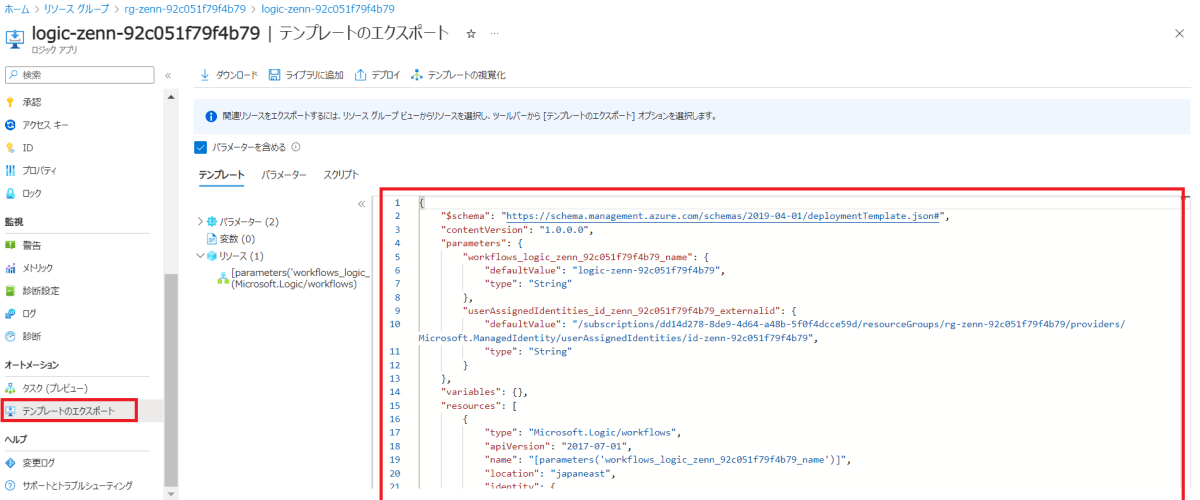Click the sidebar vertical scrollbar

click(x=171, y=380)
